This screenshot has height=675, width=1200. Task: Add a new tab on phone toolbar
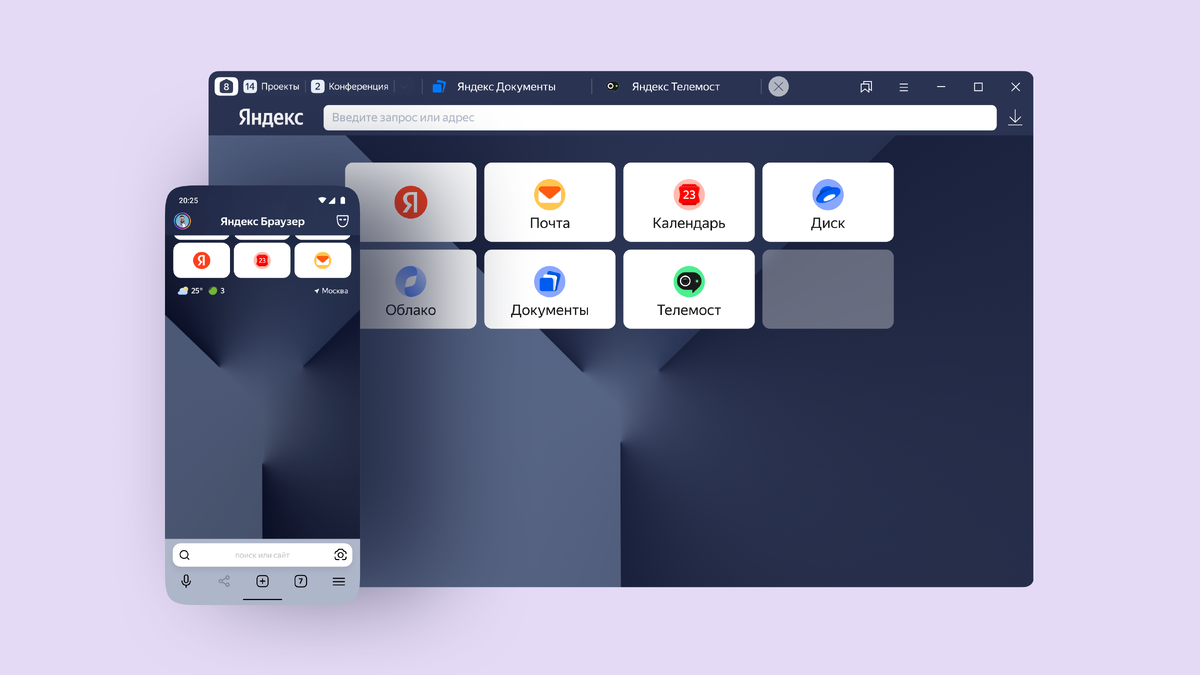pyautogui.click(x=262, y=581)
